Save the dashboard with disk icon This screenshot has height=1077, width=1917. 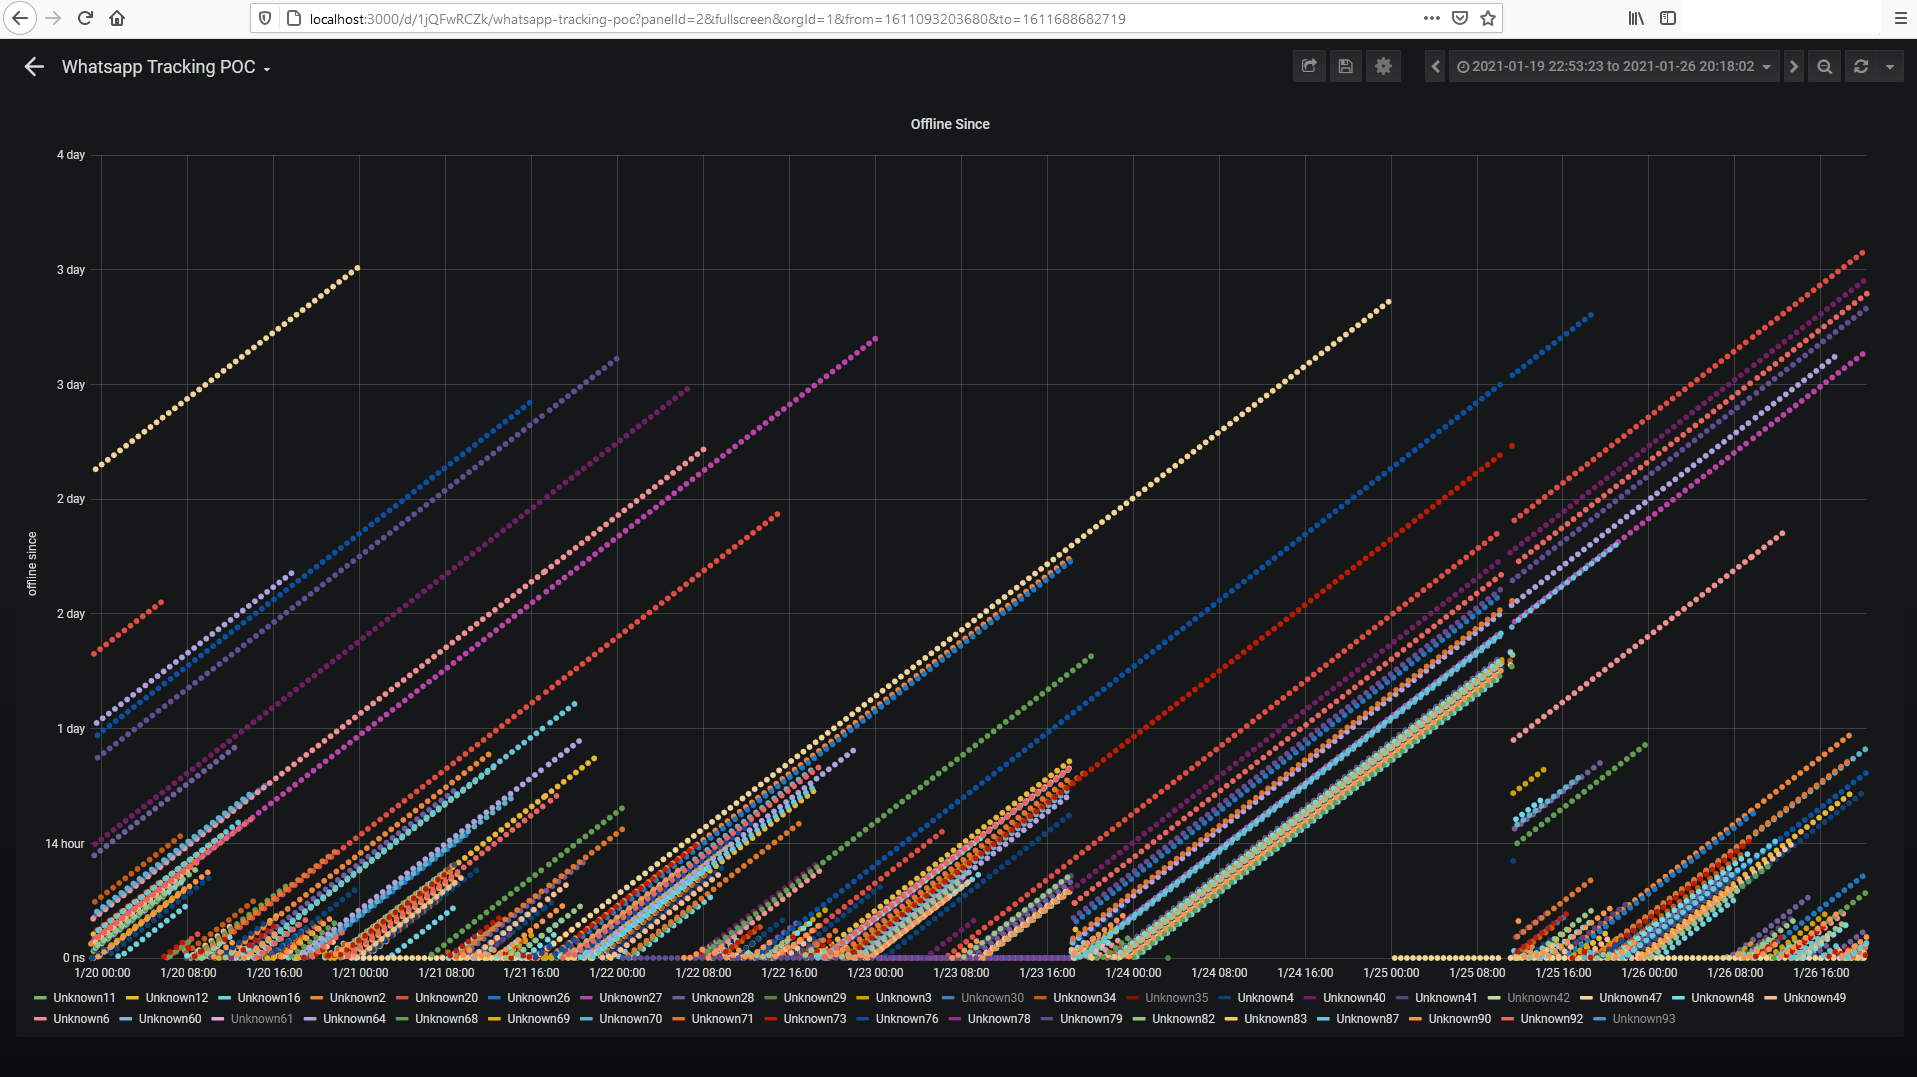click(x=1345, y=67)
